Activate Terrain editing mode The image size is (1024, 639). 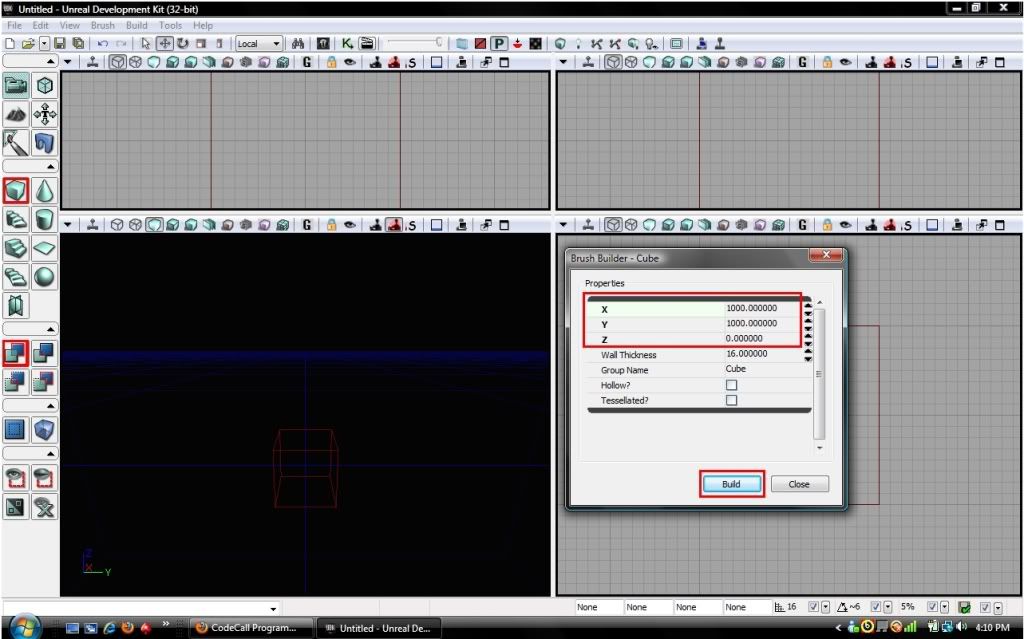pos(16,114)
